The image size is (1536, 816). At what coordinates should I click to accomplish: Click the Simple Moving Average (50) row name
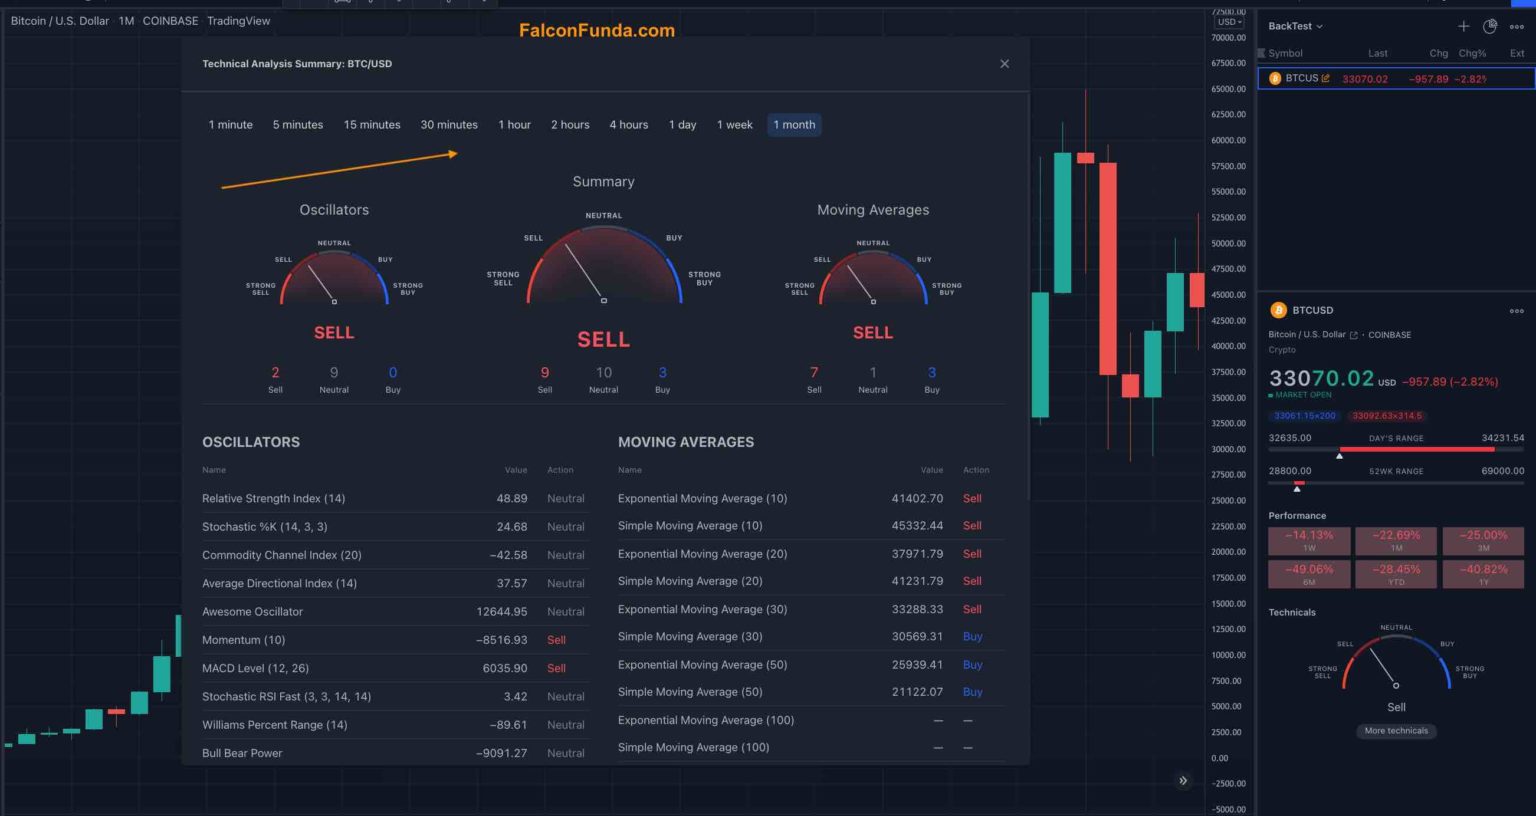(690, 692)
